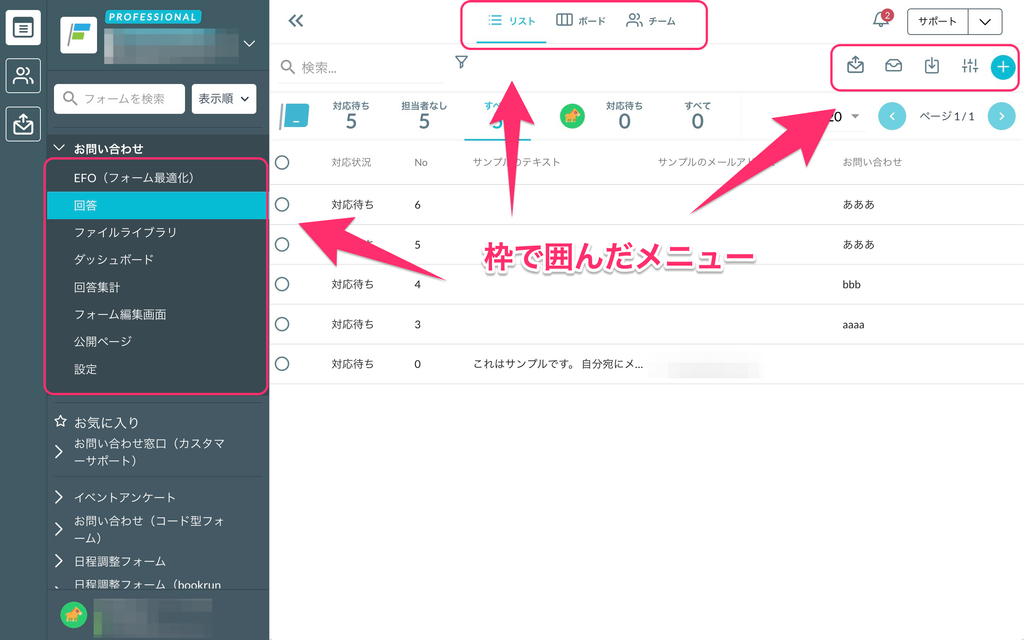This screenshot has height=640, width=1024.
Task: Click the workspace logo icon
Action: click(78, 35)
